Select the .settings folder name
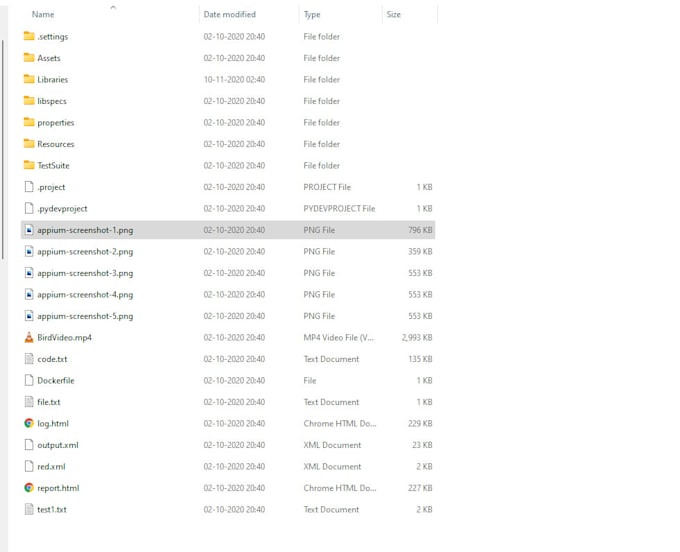680x552 pixels. click(x=52, y=36)
